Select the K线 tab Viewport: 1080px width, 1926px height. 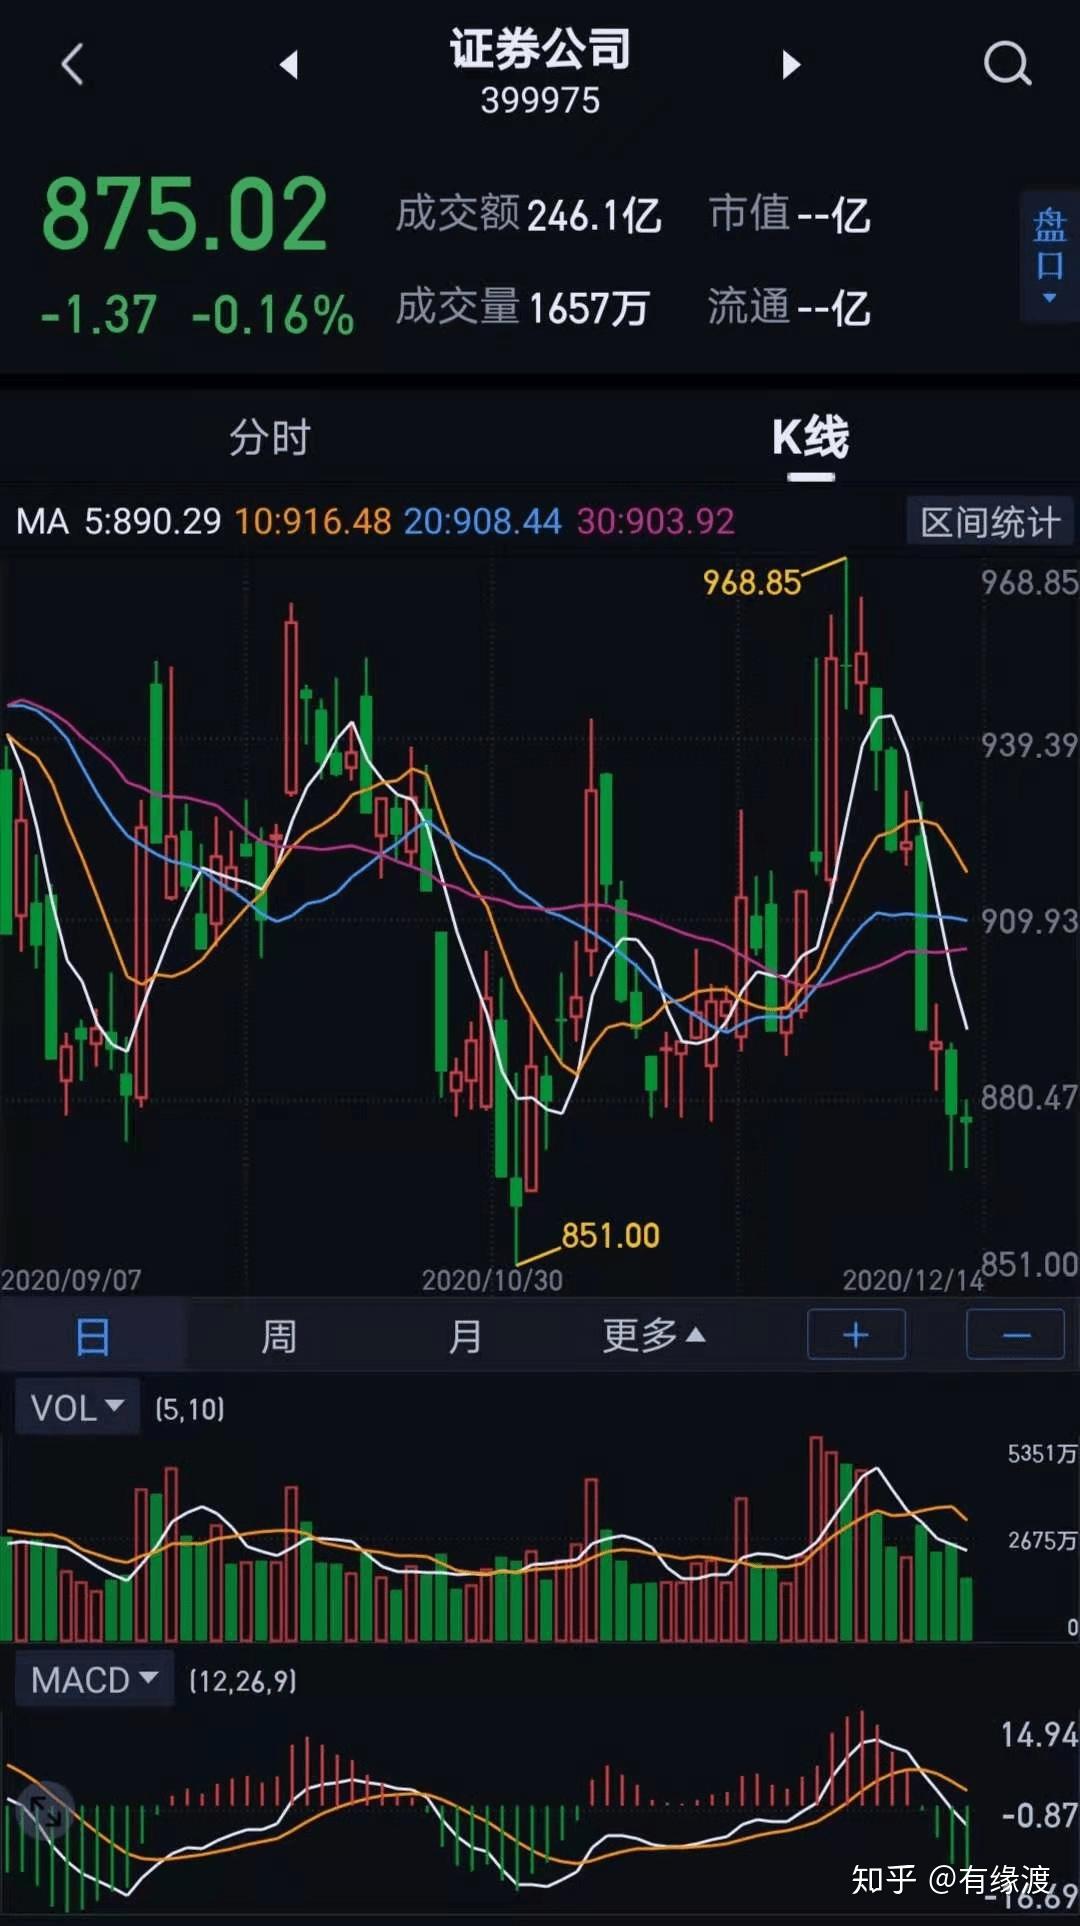810,438
